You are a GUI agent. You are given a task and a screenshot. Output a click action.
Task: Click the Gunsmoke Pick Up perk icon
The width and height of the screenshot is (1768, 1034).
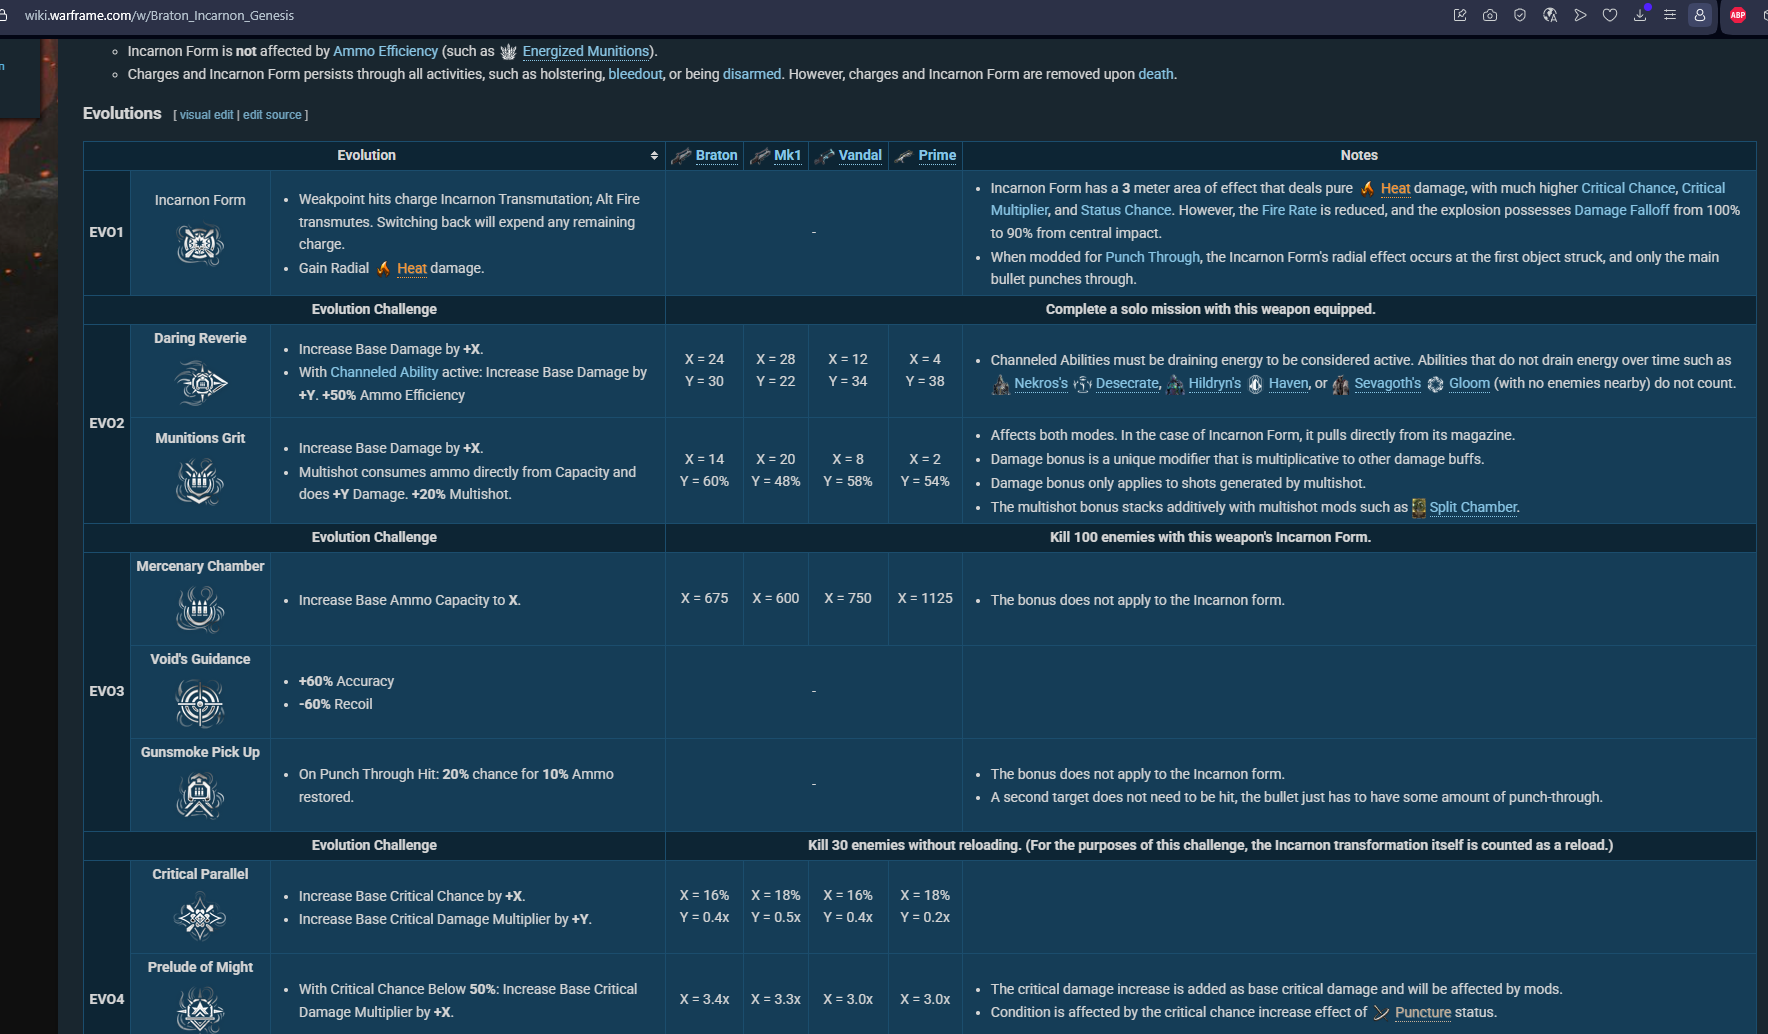200,796
